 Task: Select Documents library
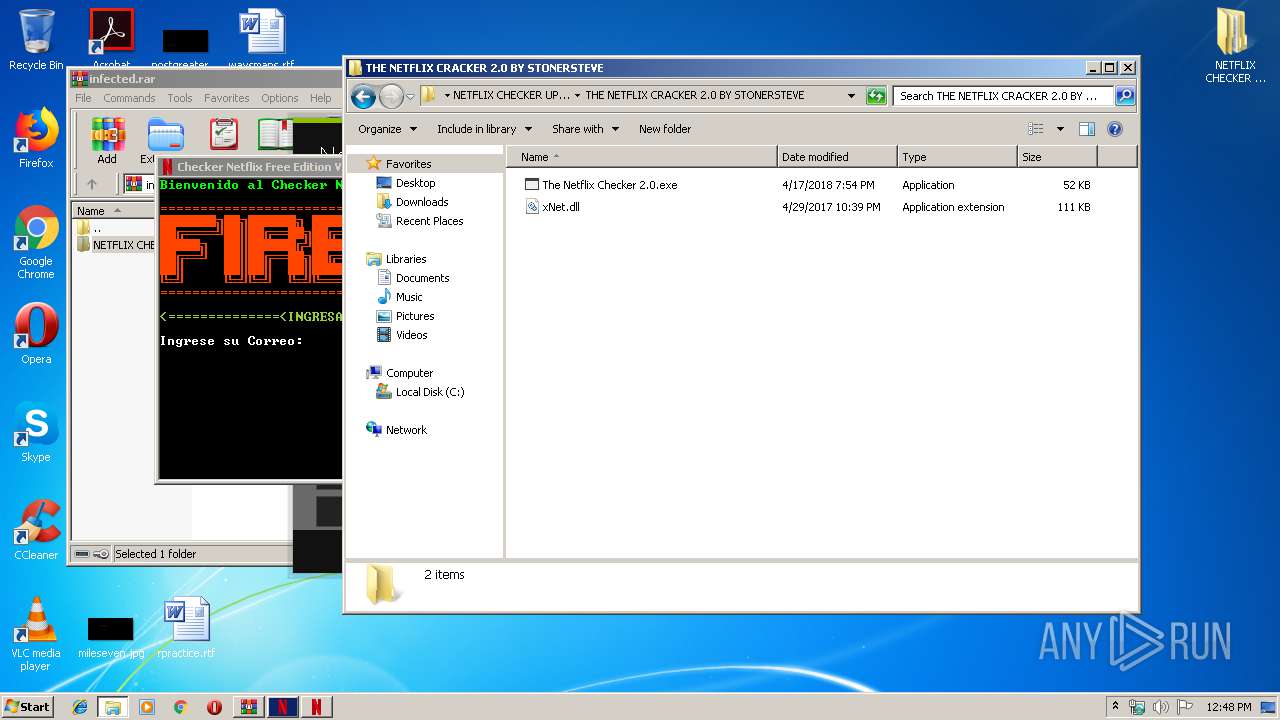point(413,278)
